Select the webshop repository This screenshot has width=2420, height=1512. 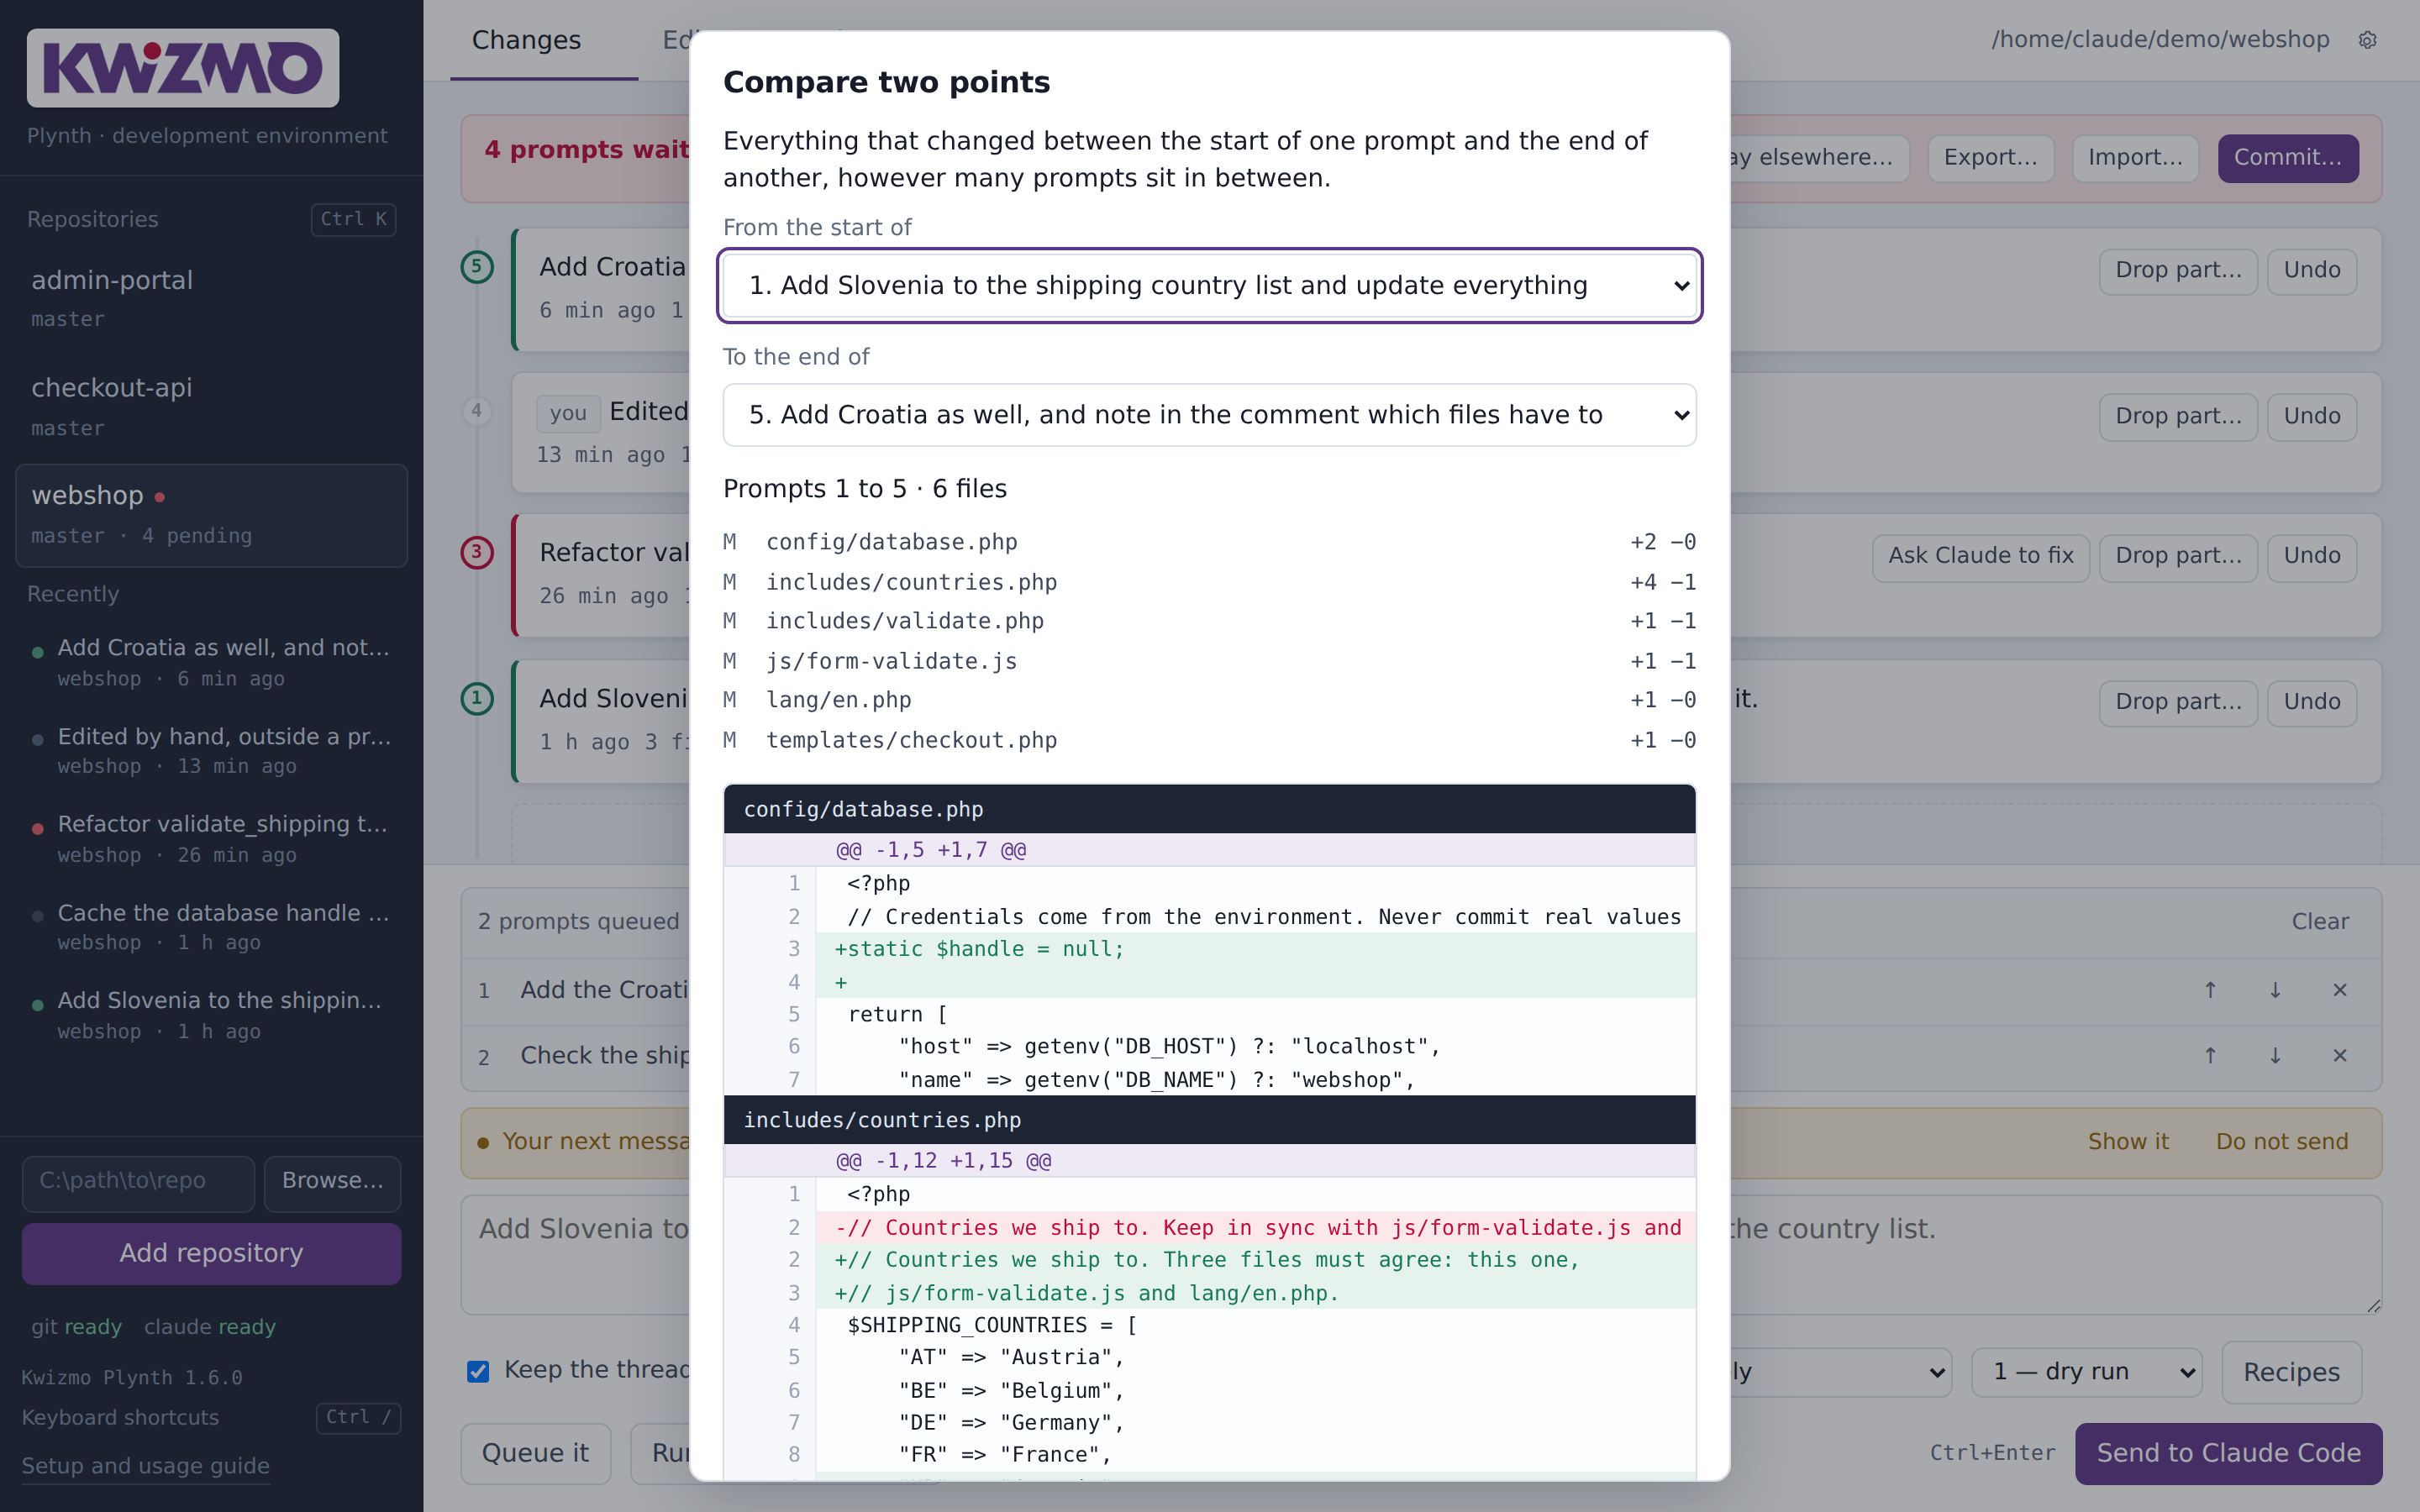click(212, 515)
